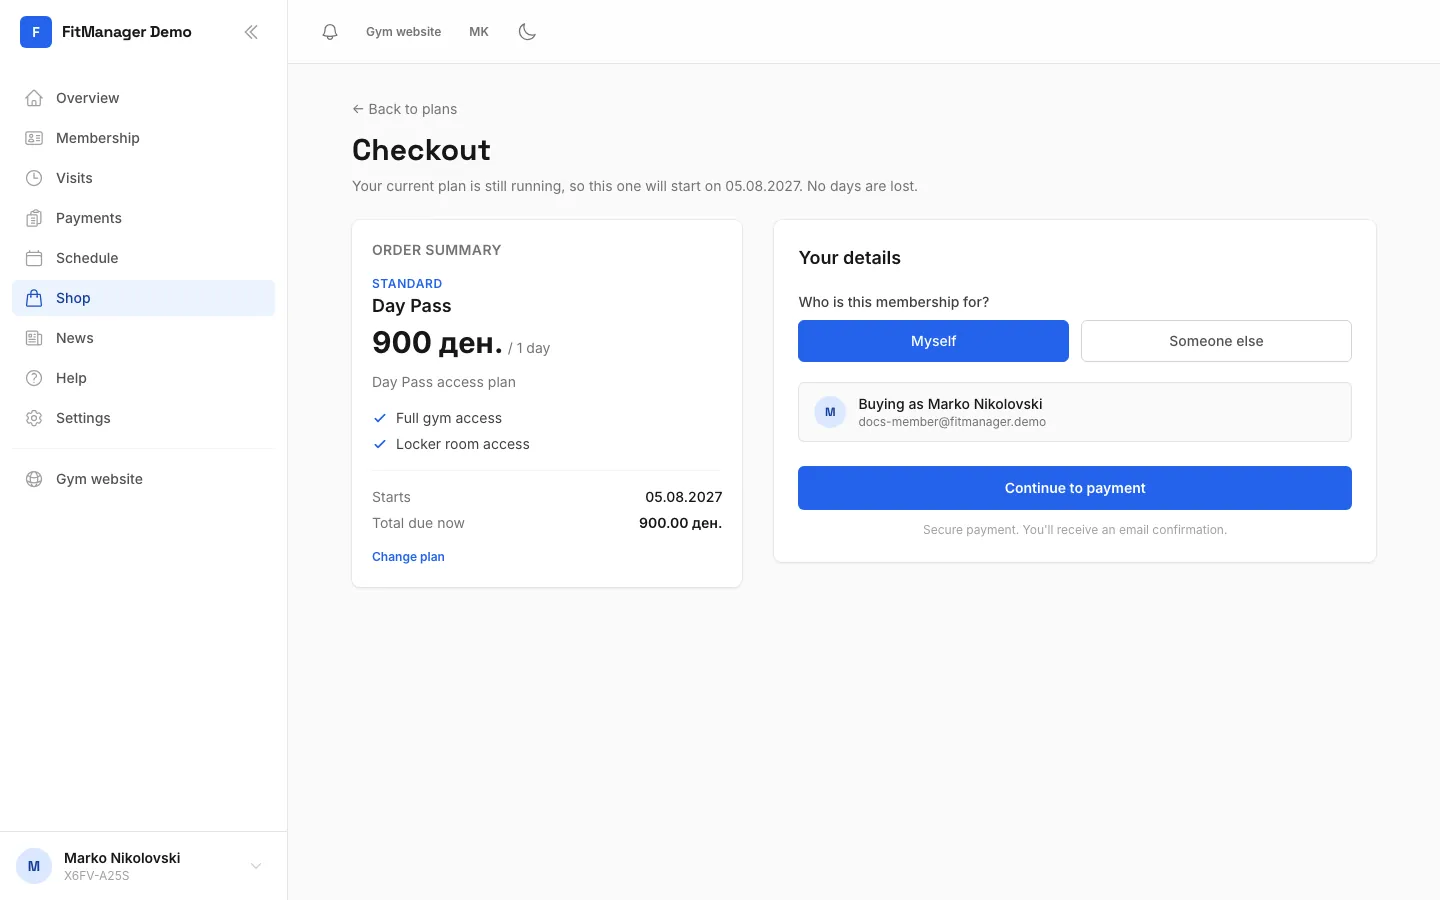Open Settings in the sidebar

pyautogui.click(x=143, y=418)
